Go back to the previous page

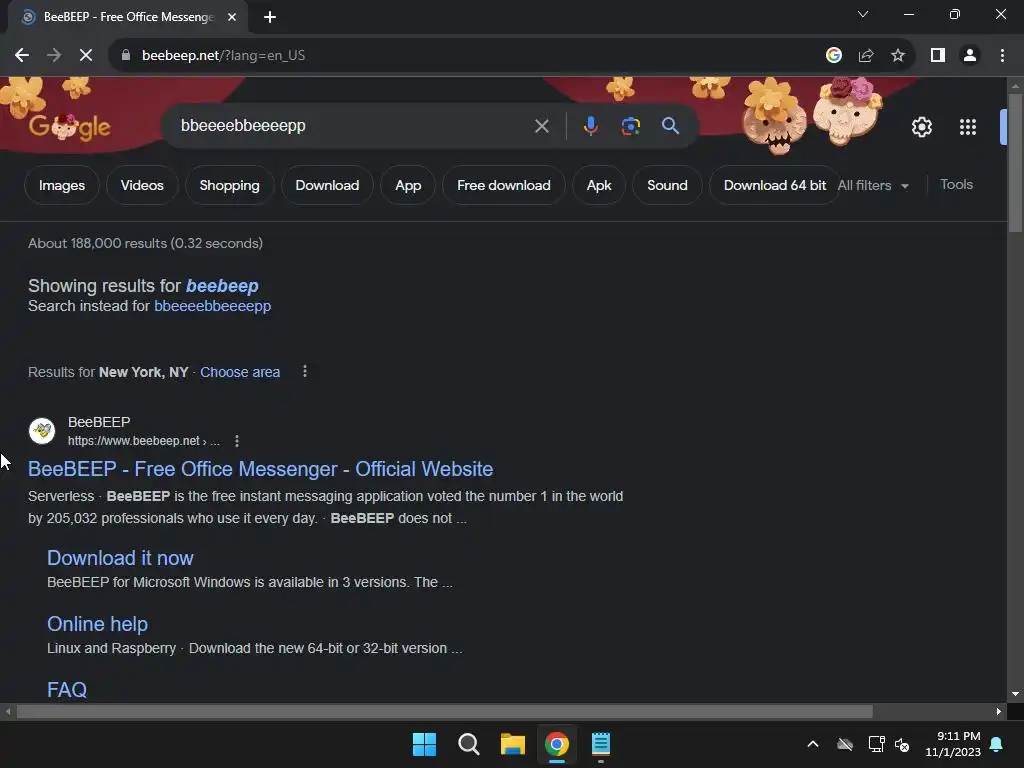point(22,56)
